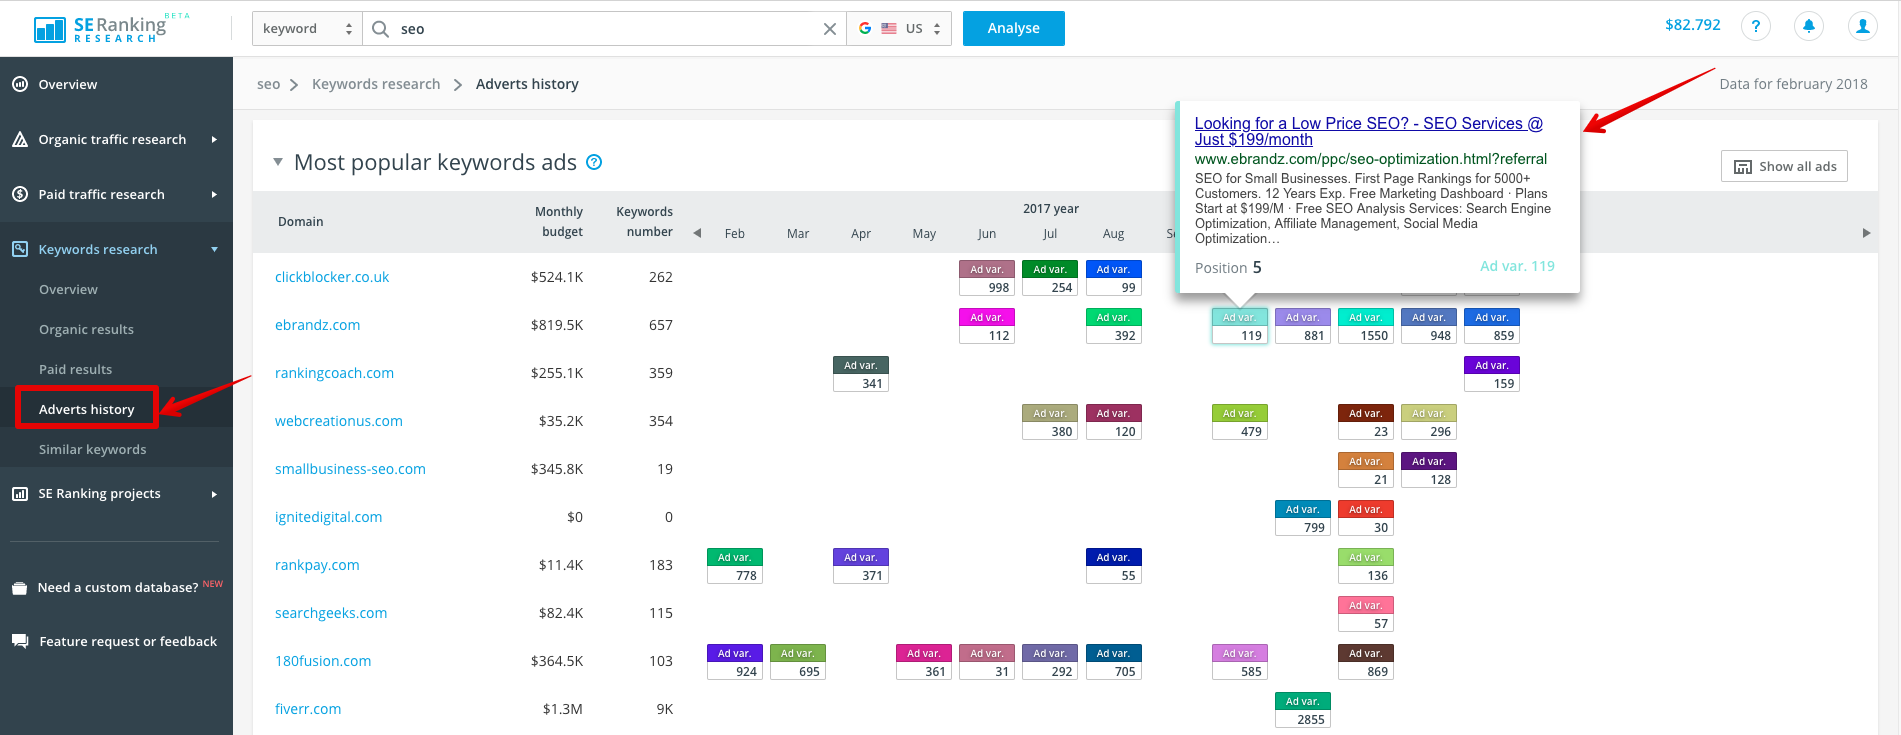Select ebrandz ad variation 1550
Viewport: 1901px width, 735px height.
[x=1366, y=326]
